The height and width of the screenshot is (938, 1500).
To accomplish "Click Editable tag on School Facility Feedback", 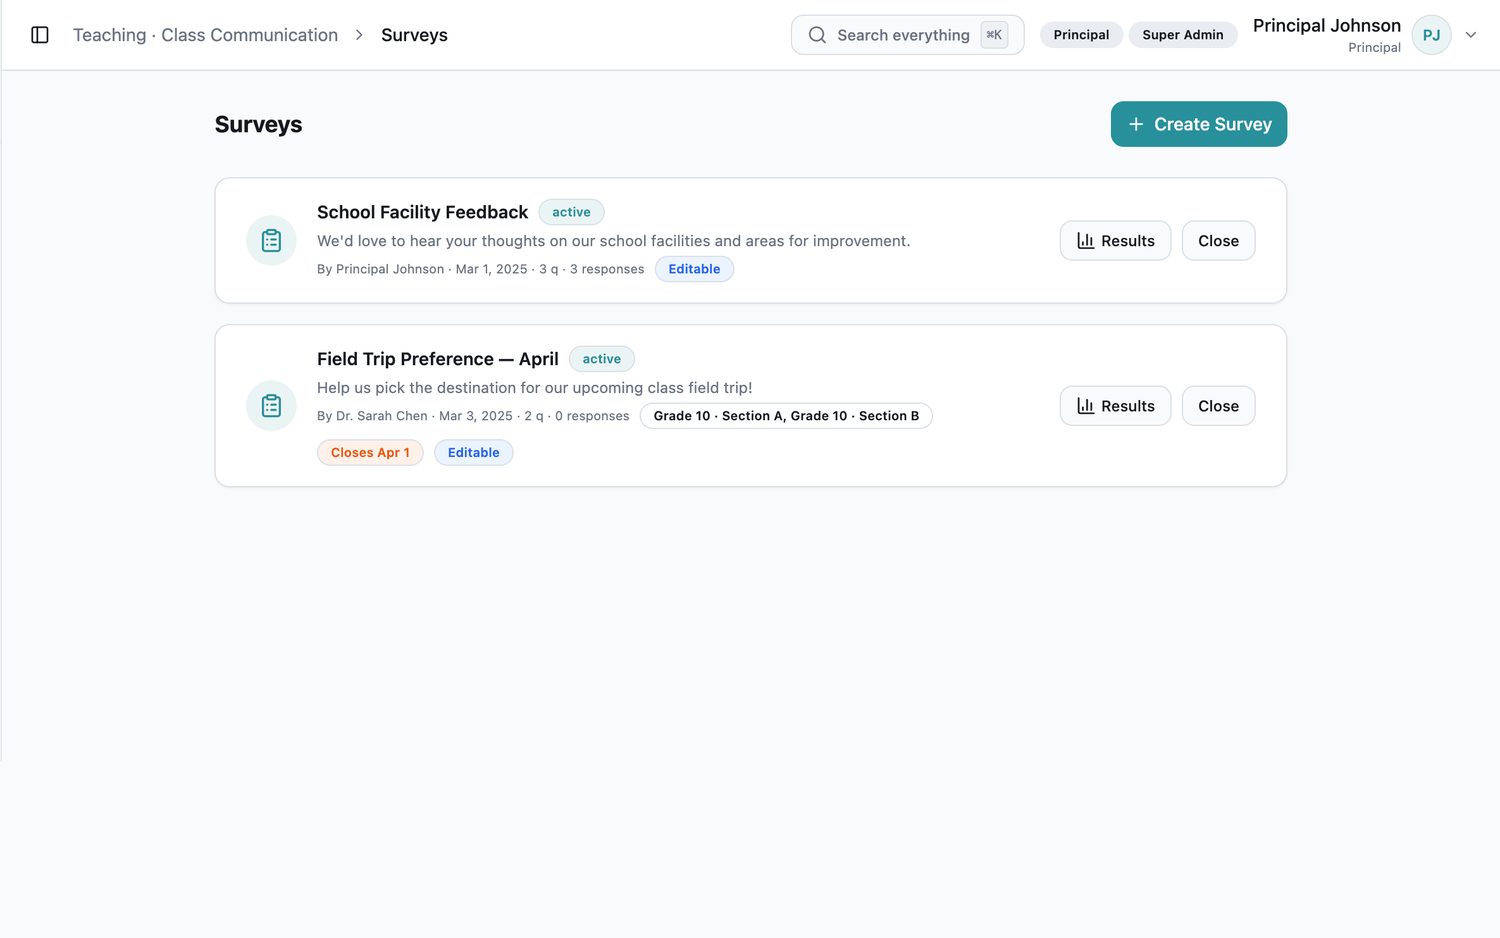I will tap(694, 269).
